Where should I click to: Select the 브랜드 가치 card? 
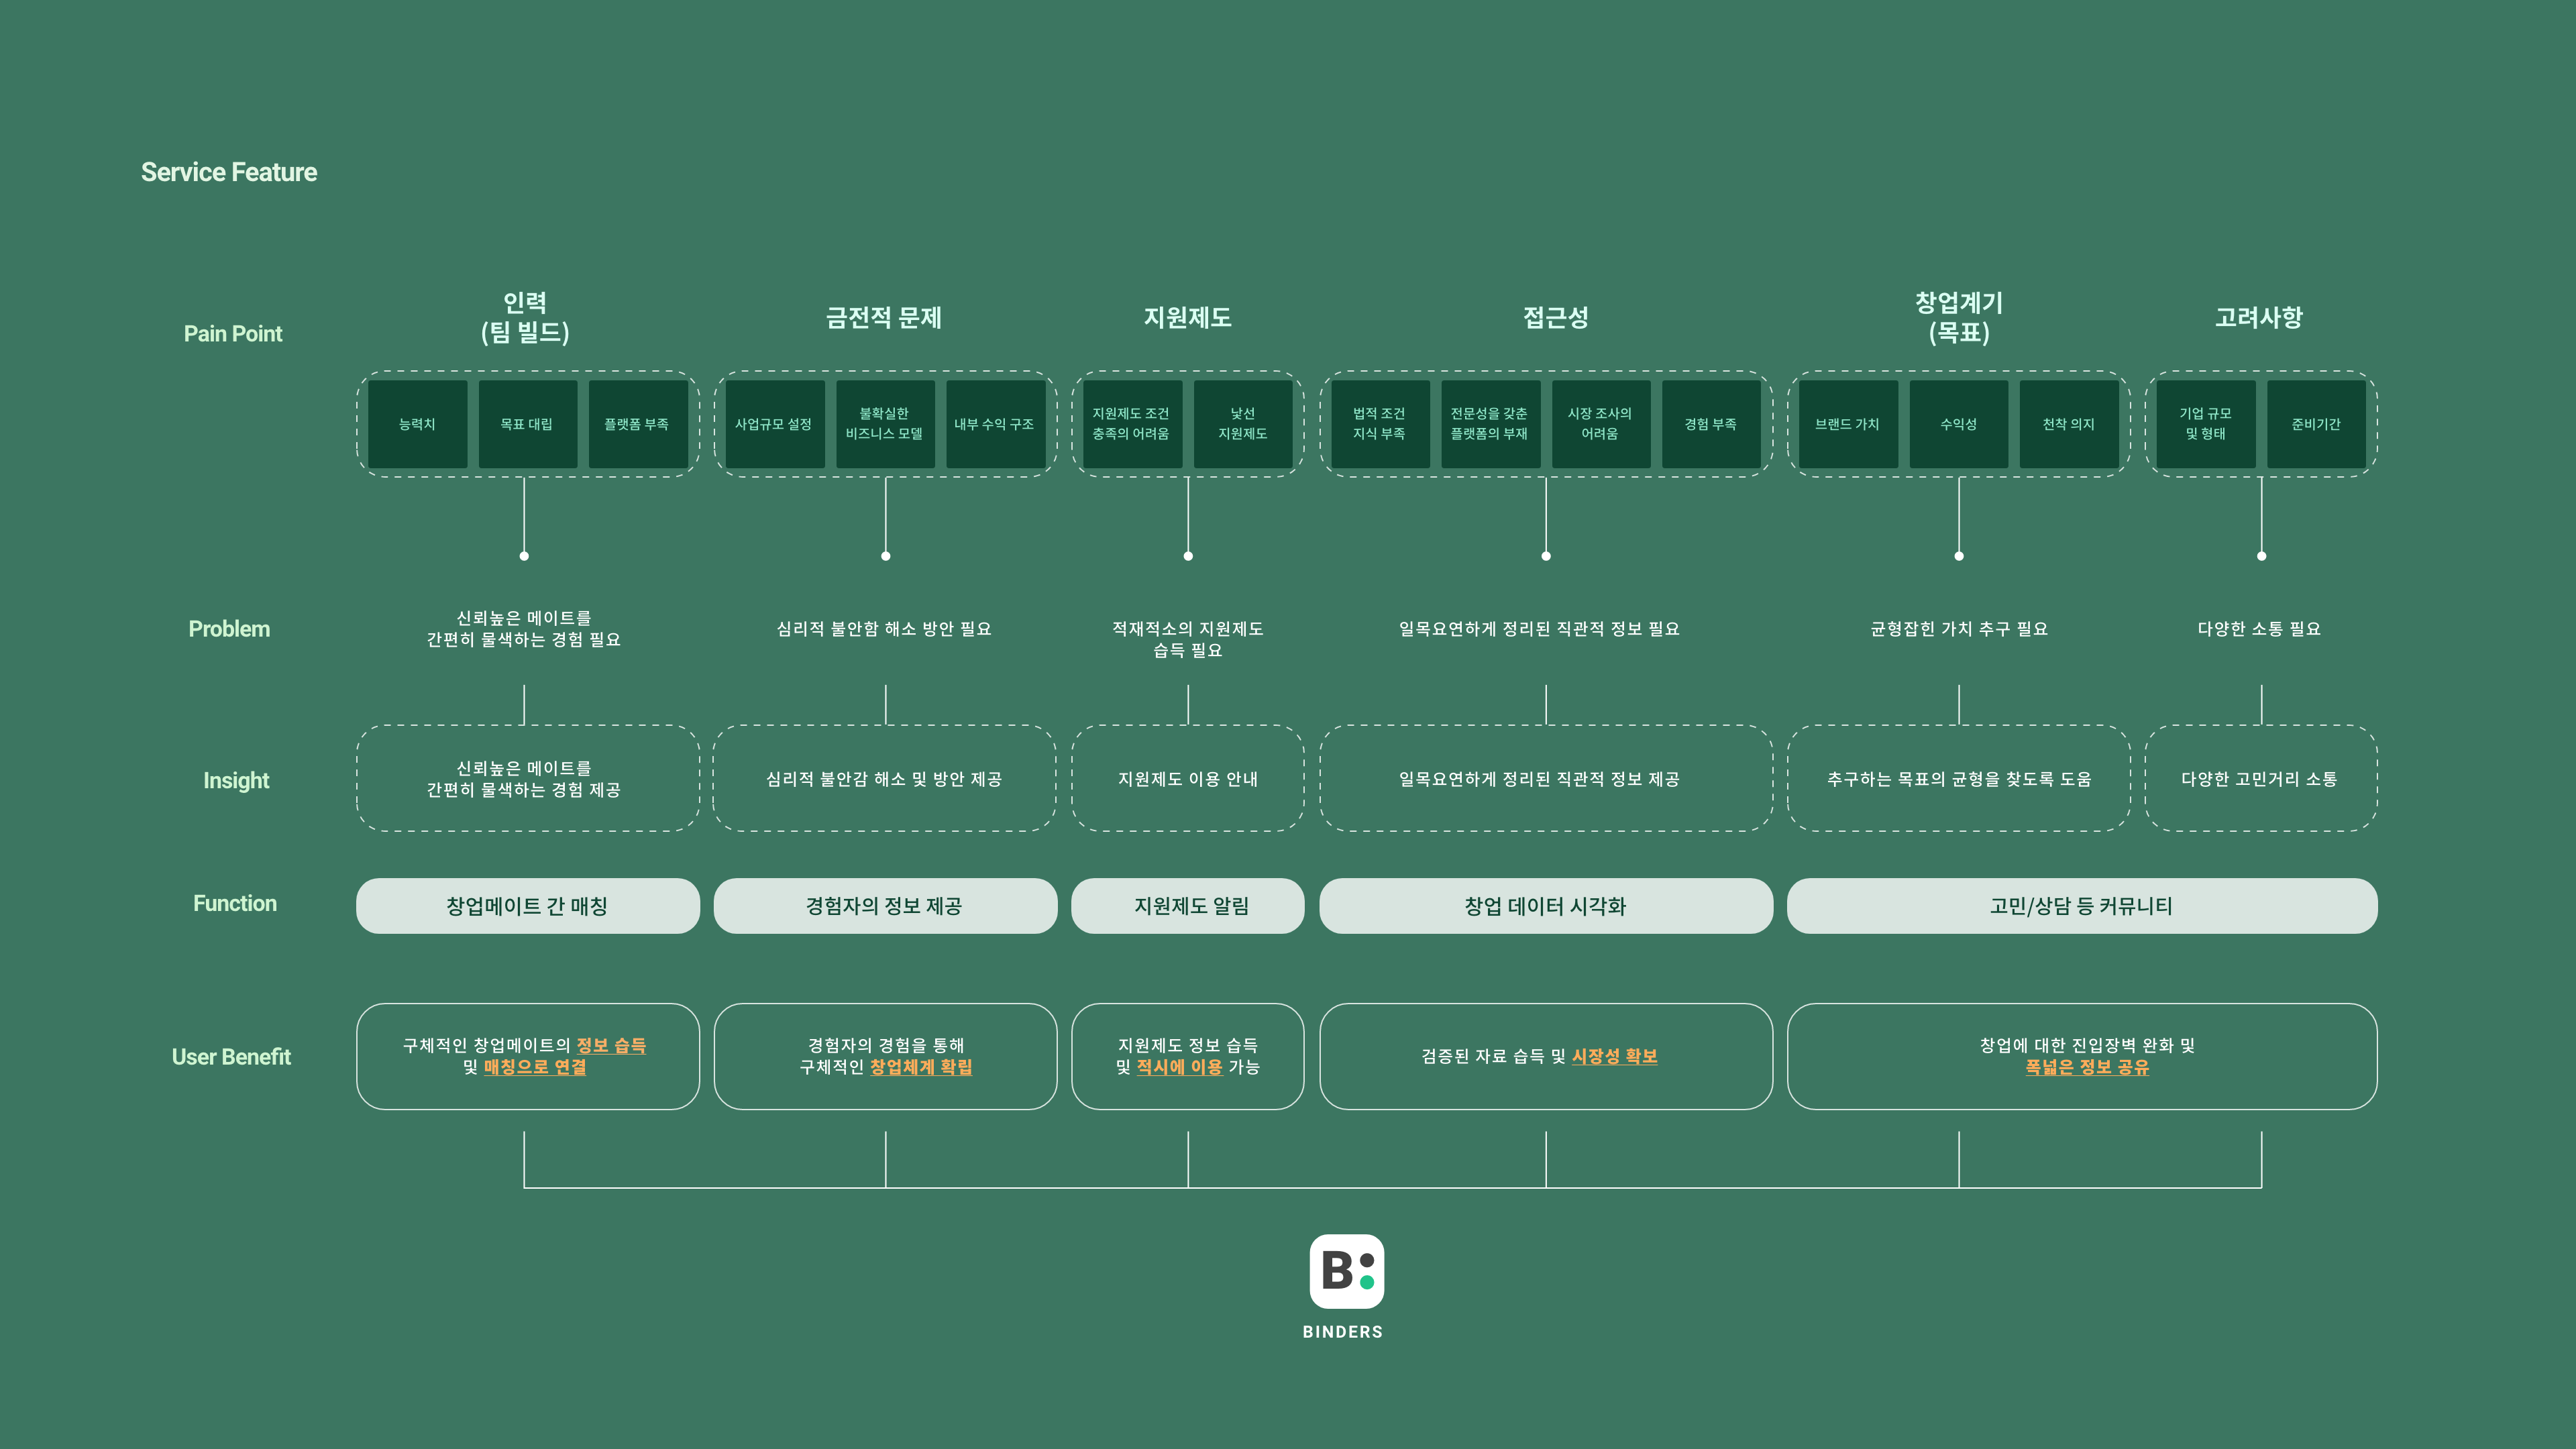pyautogui.click(x=1848, y=424)
